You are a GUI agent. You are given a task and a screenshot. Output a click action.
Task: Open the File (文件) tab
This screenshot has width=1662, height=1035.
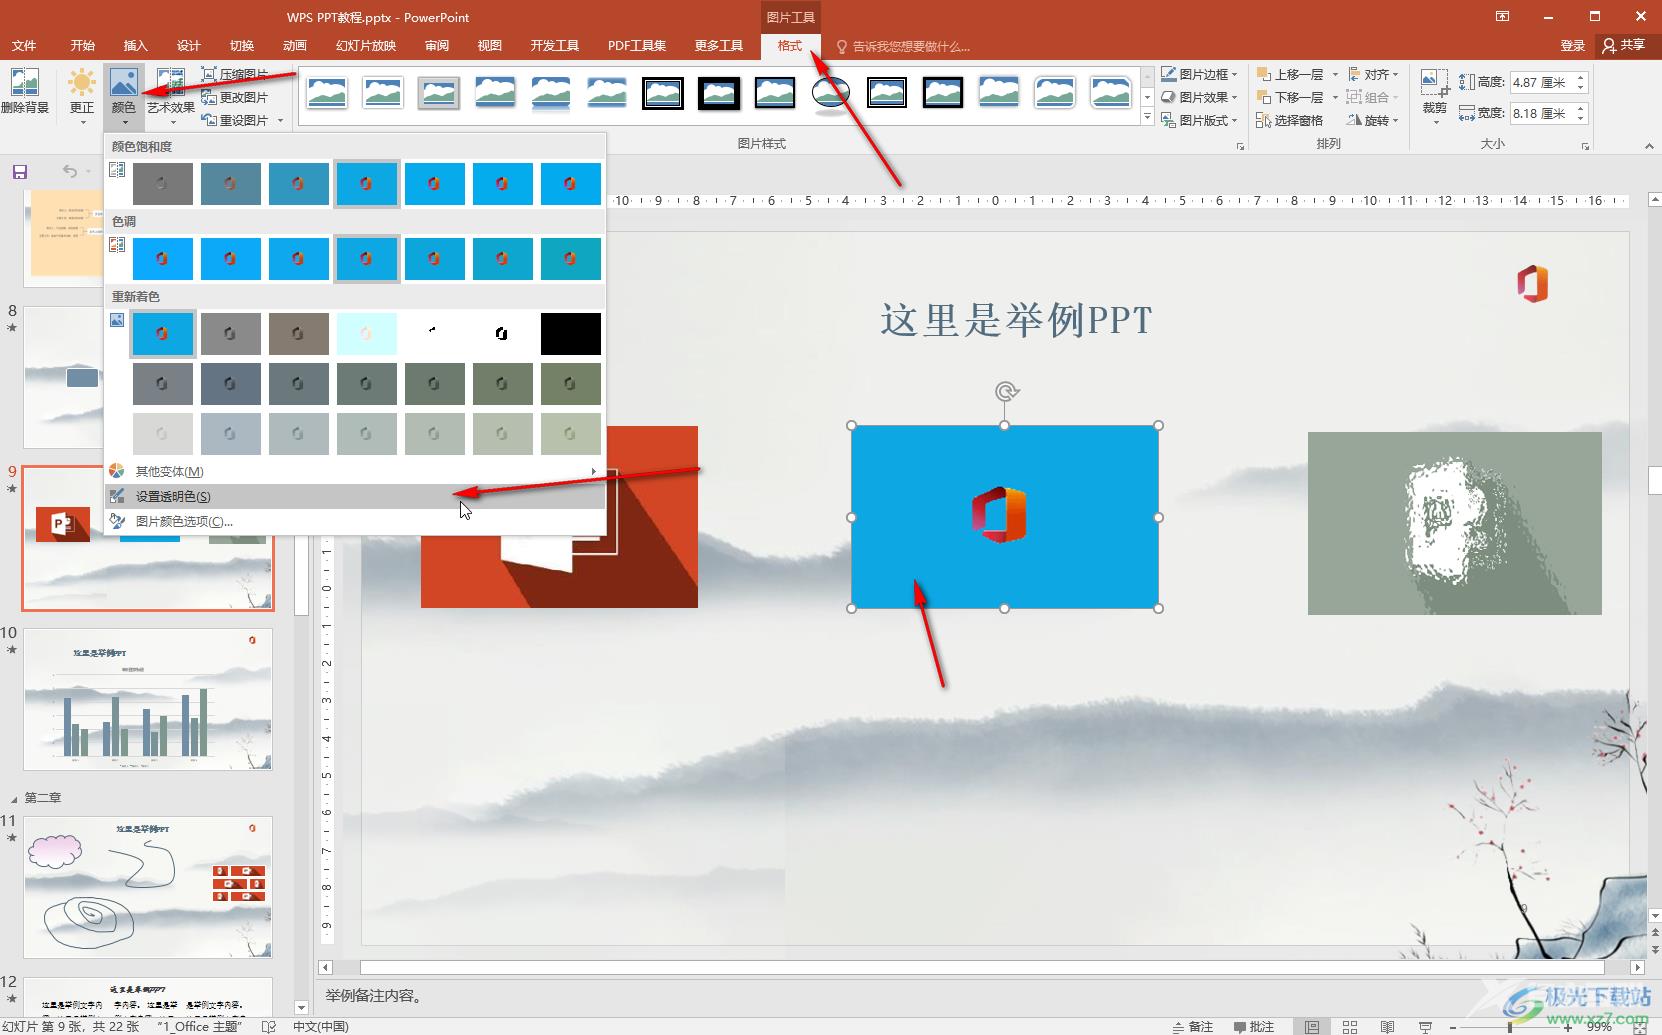[x=24, y=46]
